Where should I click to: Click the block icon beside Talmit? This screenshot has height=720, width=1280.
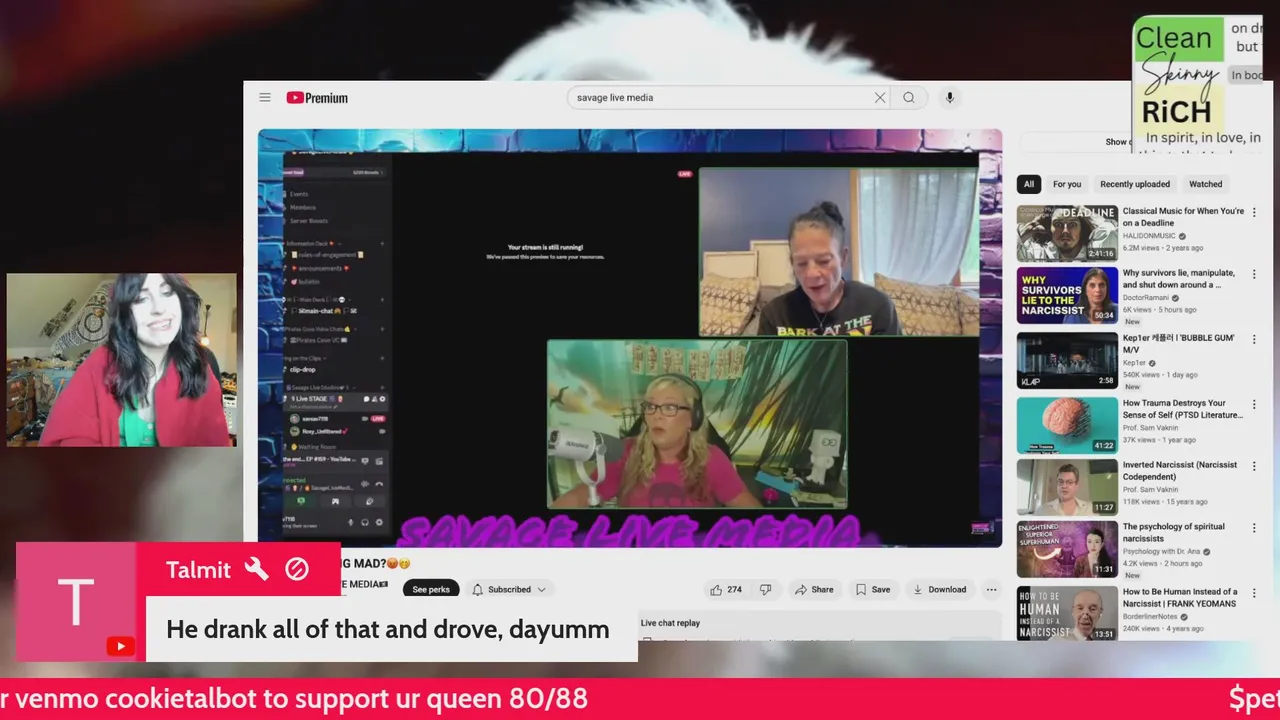coord(297,570)
